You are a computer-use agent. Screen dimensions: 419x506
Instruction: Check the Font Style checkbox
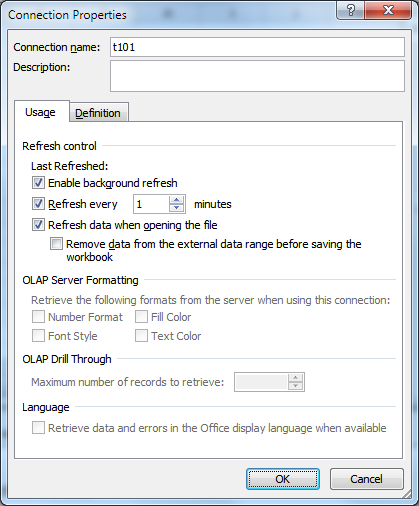[38, 336]
